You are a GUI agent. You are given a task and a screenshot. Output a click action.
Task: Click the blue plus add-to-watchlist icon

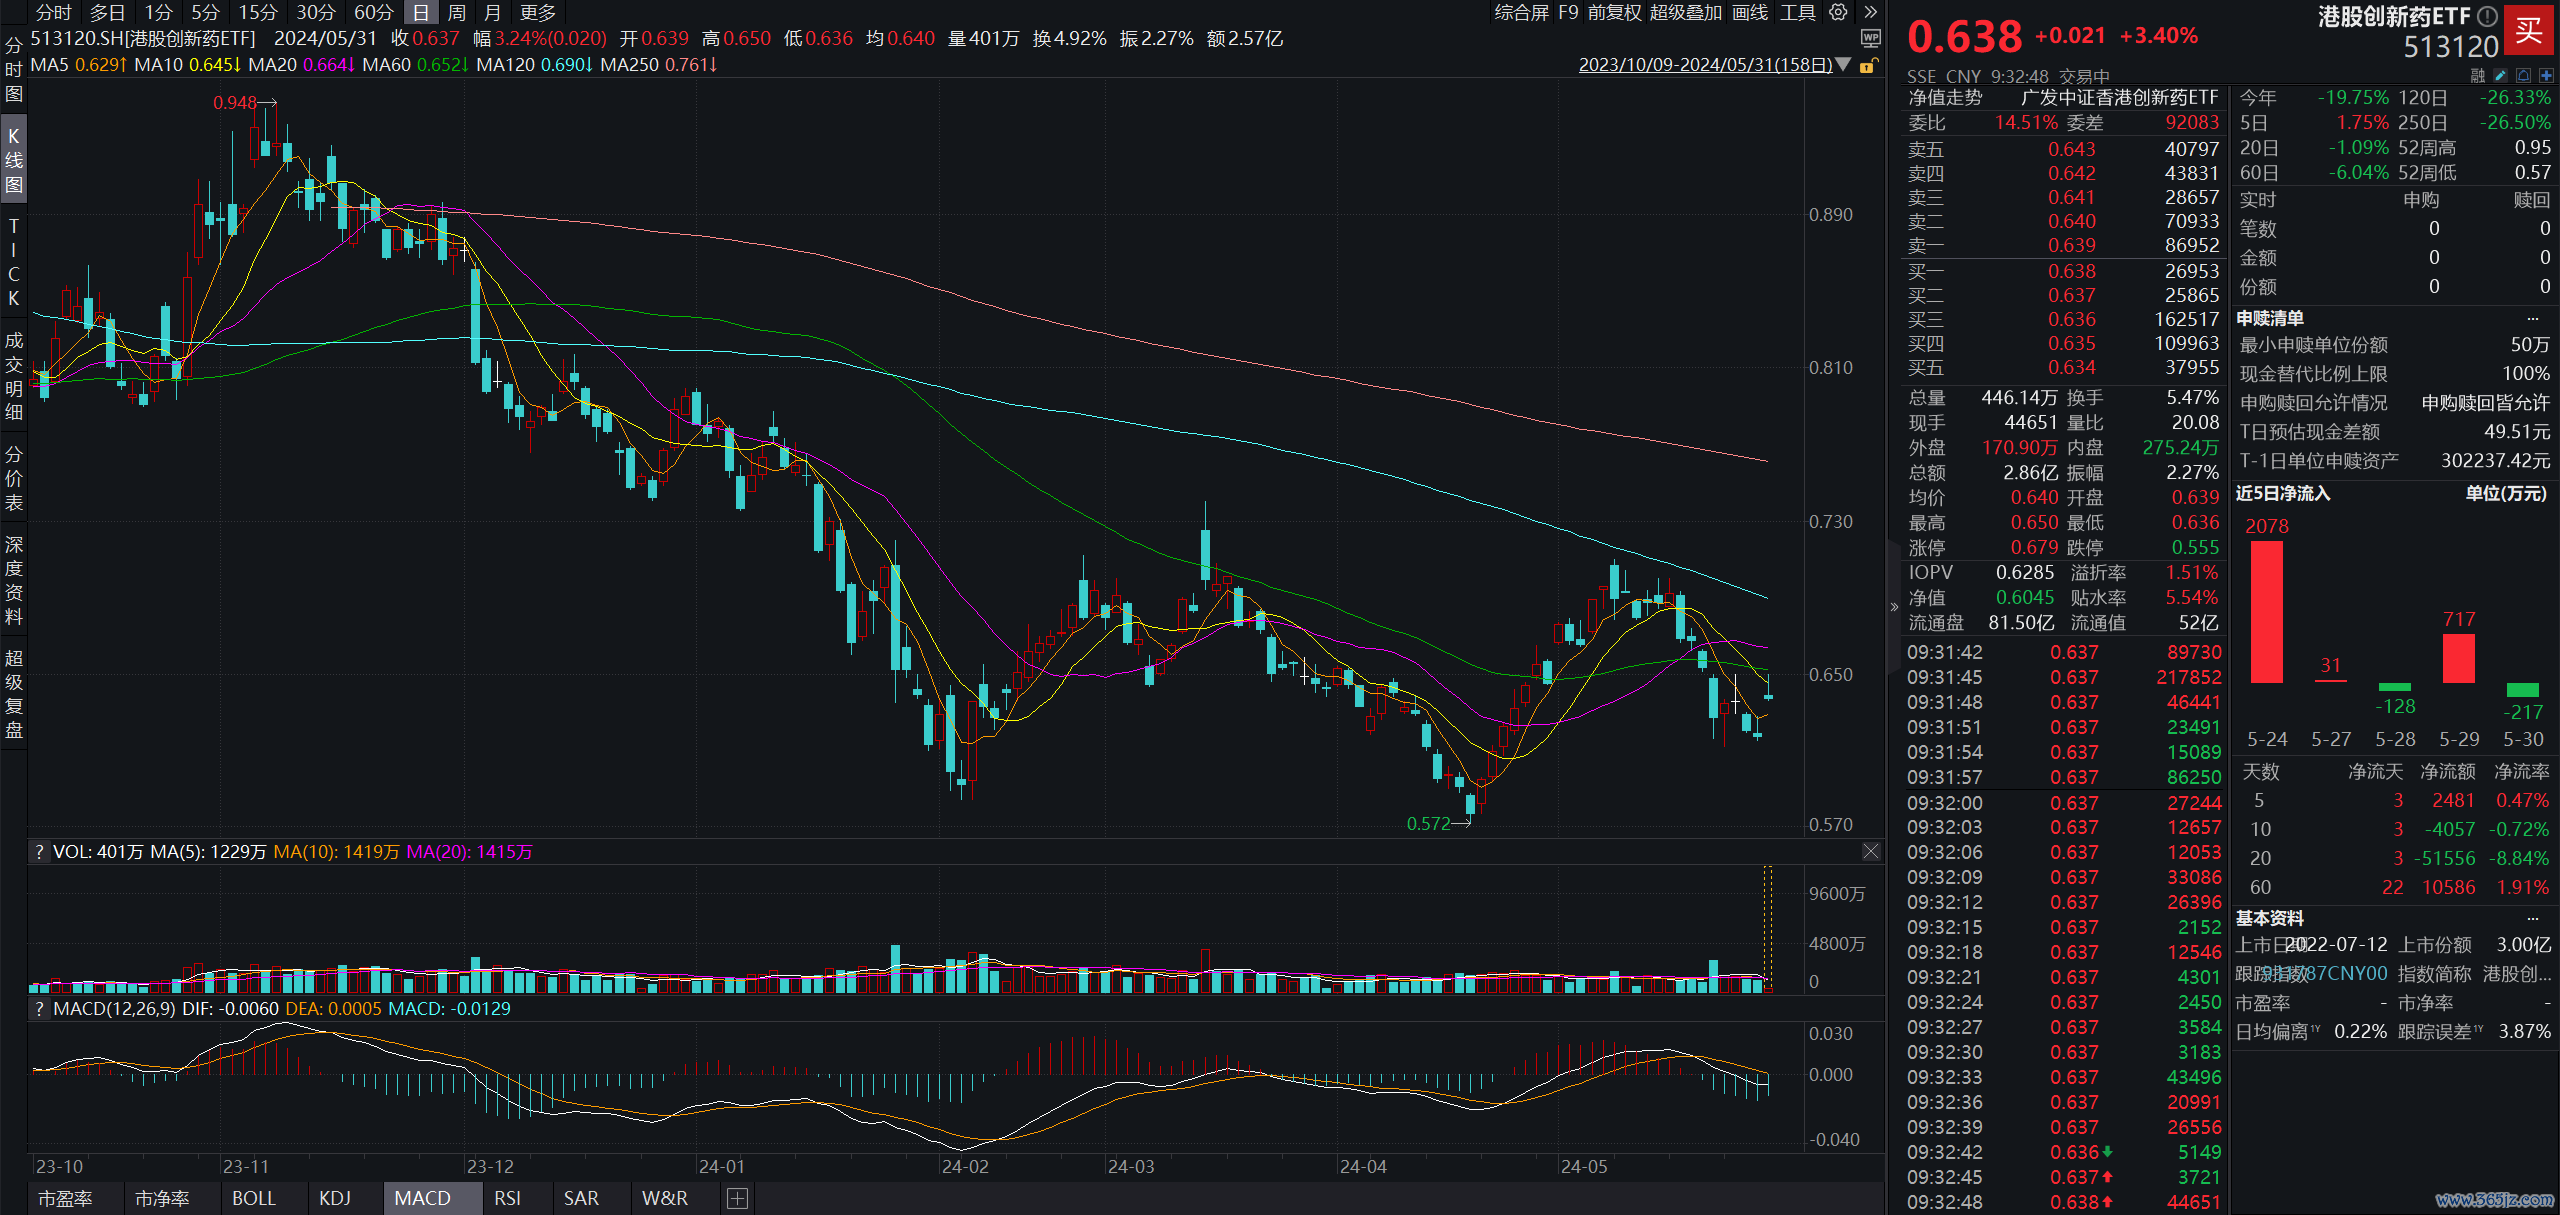click(x=2545, y=75)
